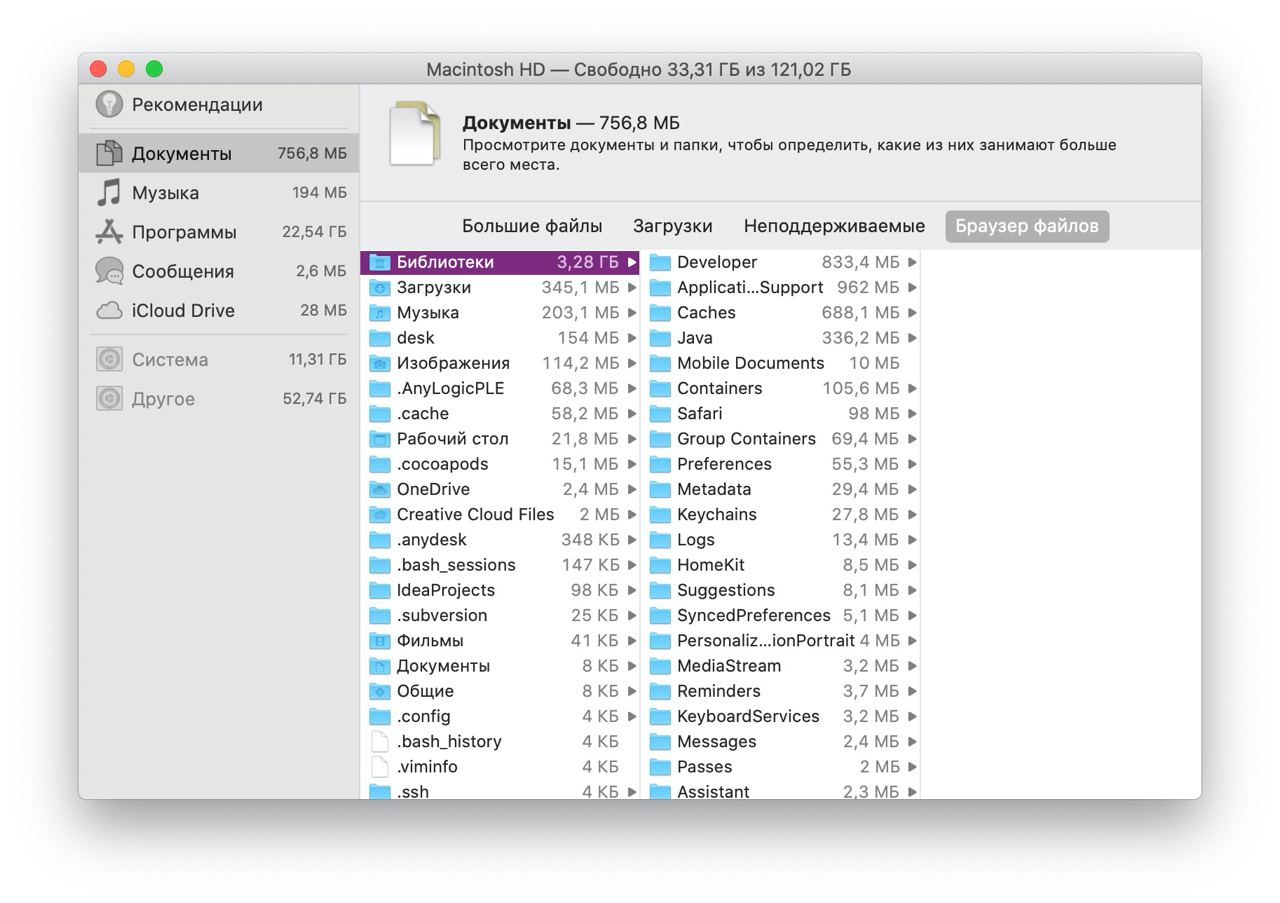Screen dimensions: 1280x903
Task: Select the Браузер файлов tab
Action: [x=1027, y=226]
